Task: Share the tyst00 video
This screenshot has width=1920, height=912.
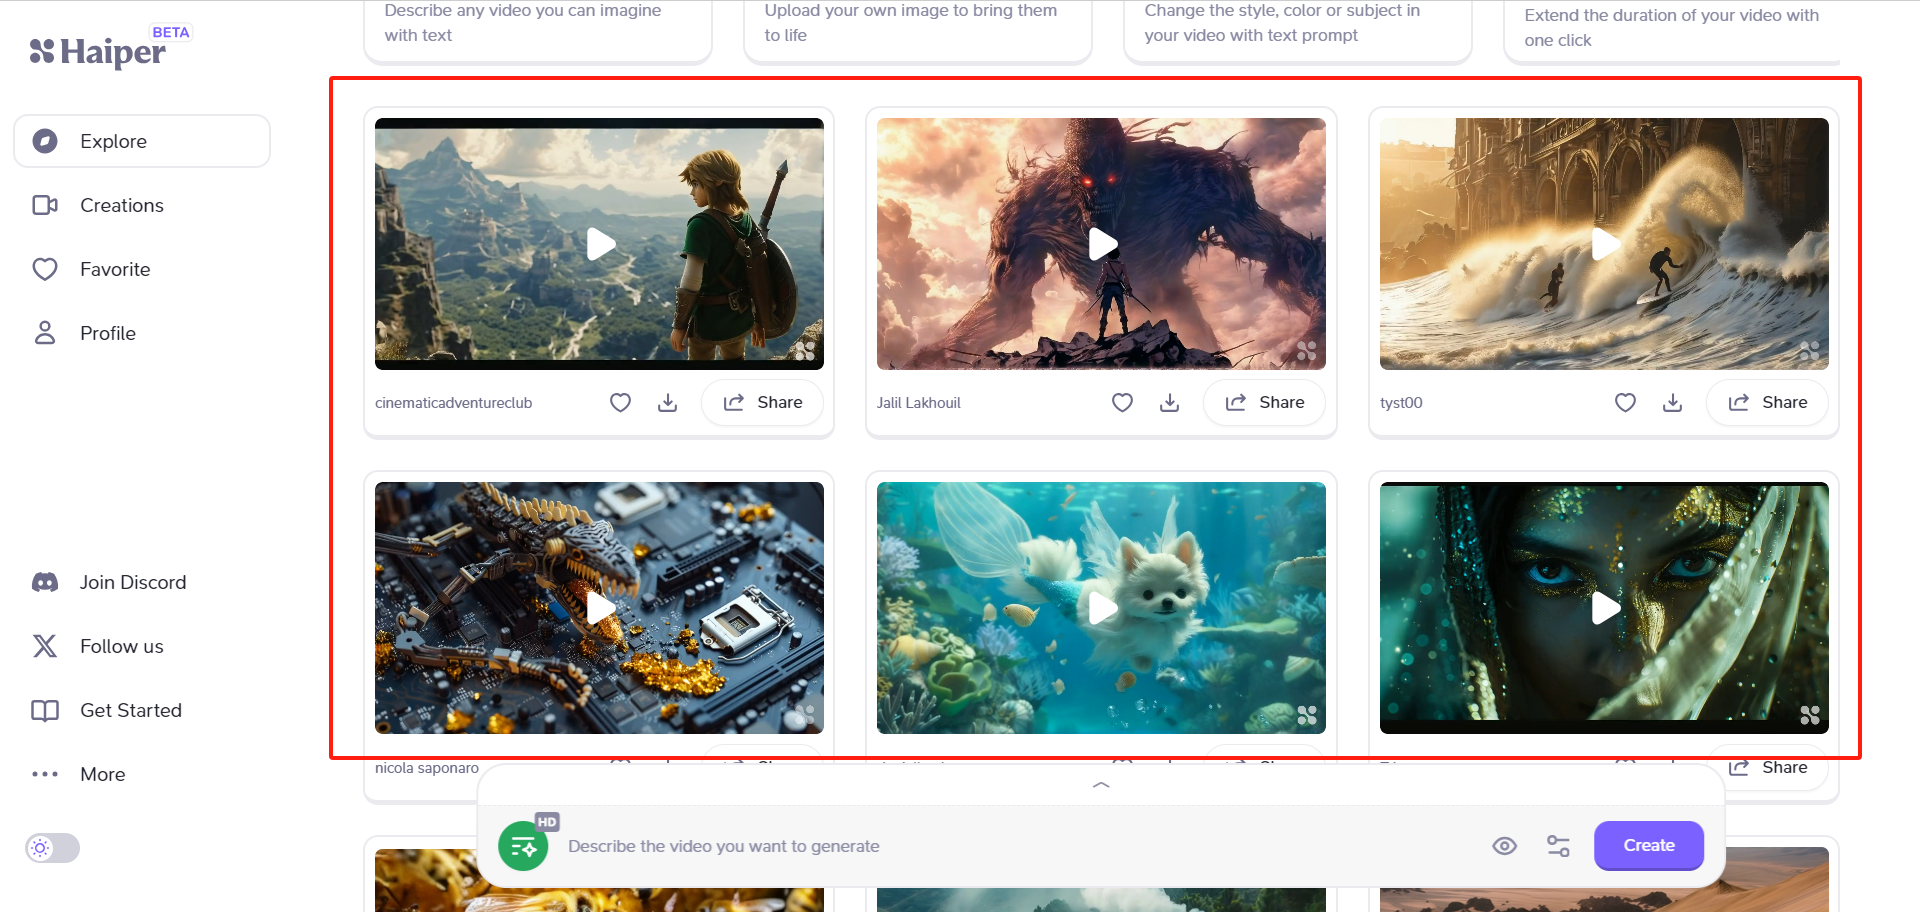Action: [x=1767, y=402]
